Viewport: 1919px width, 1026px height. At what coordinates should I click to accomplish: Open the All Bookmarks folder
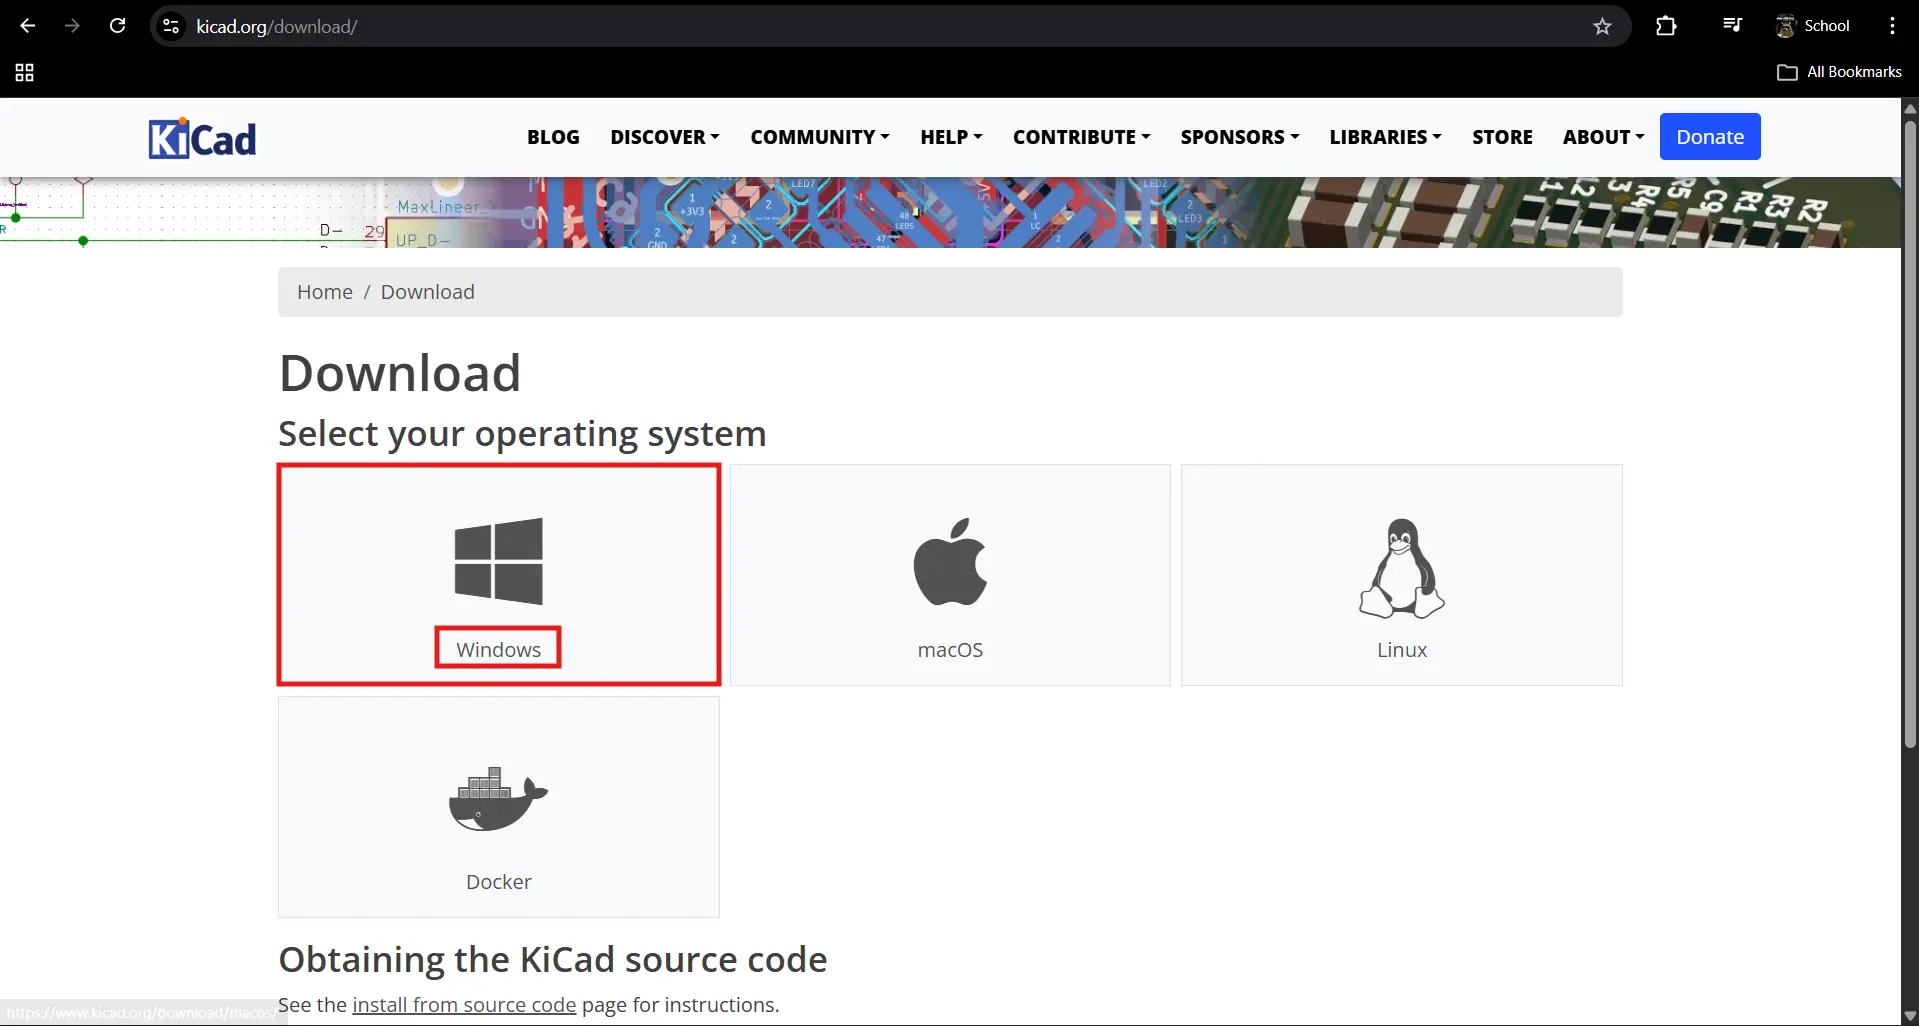point(1839,72)
